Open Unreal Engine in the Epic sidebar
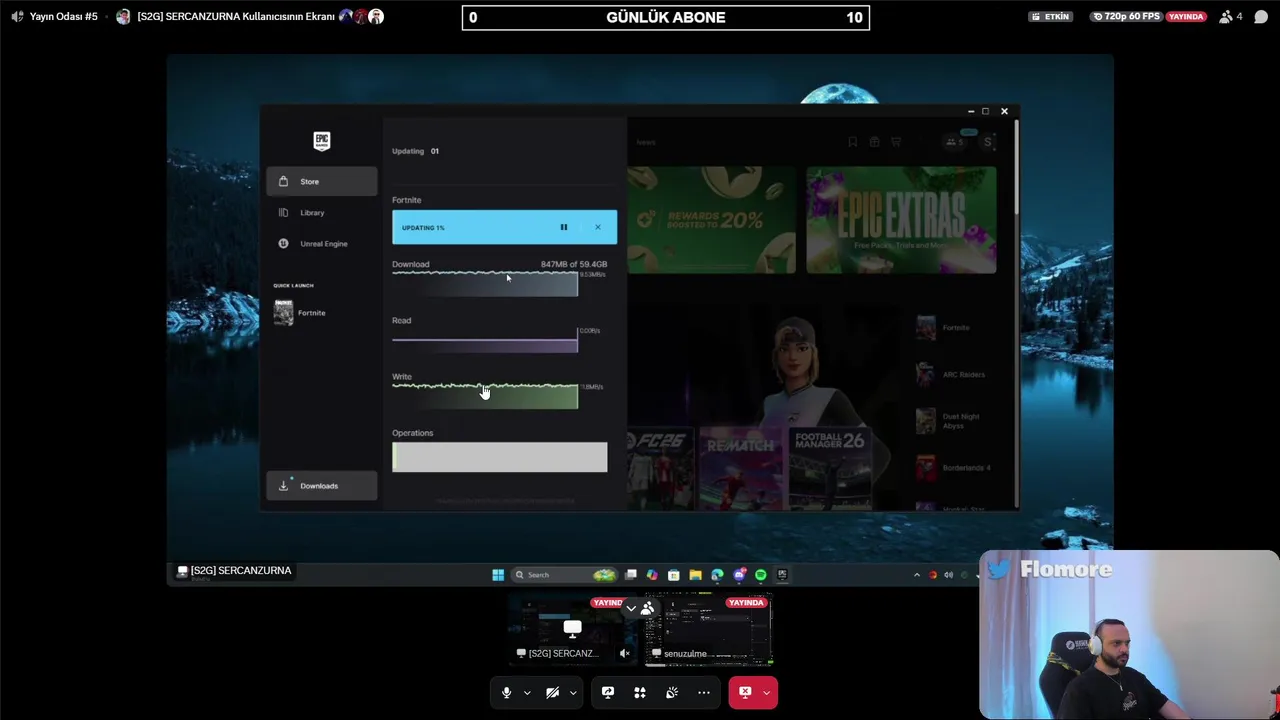 pos(321,243)
